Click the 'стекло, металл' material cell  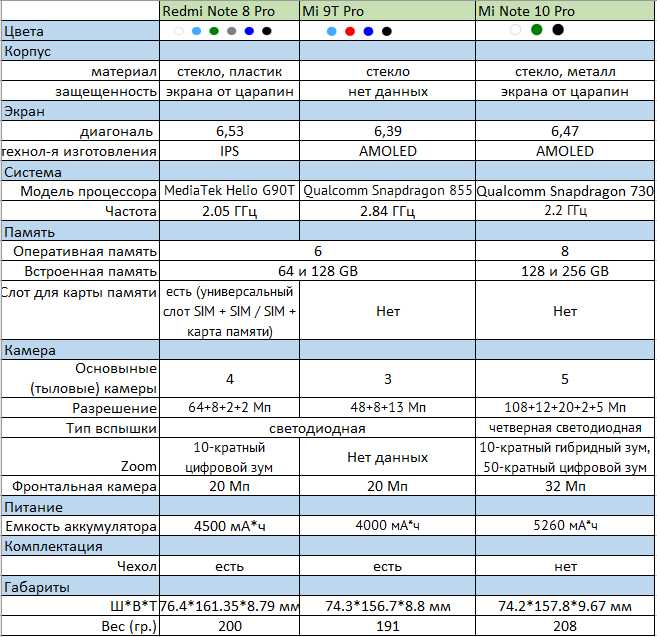pyautogui.click(x=565, y=71)
